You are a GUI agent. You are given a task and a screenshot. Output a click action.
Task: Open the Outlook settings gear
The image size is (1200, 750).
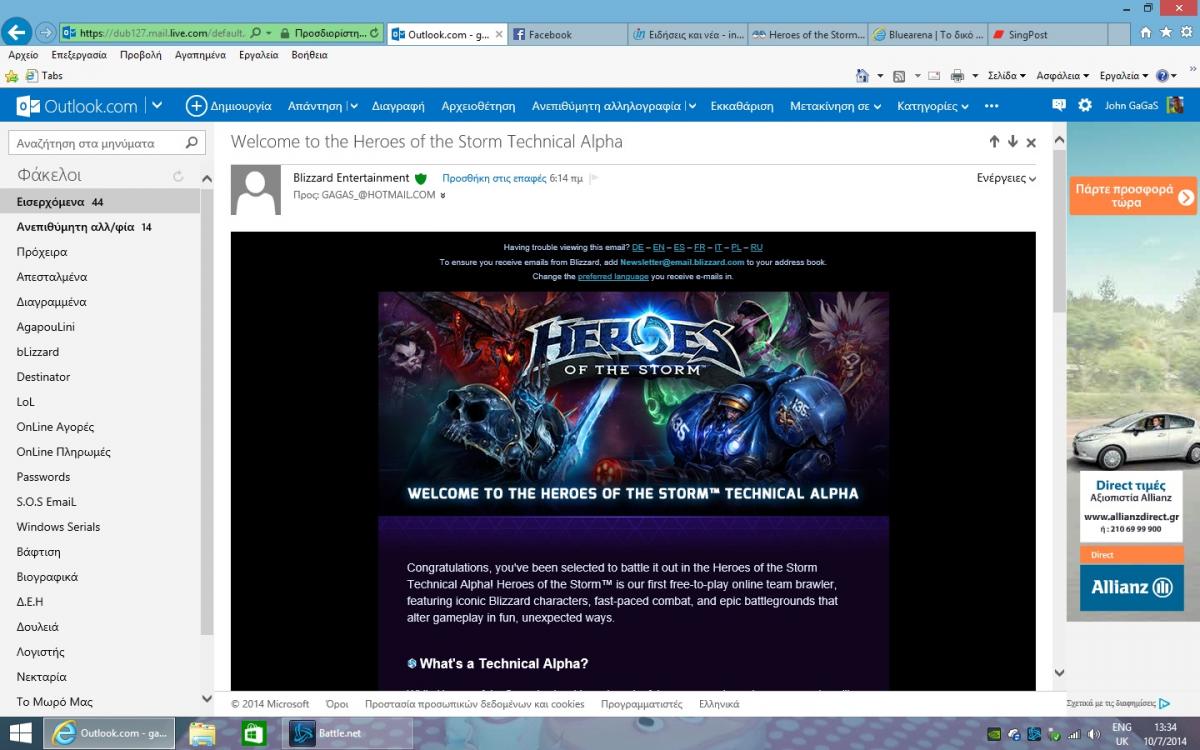coord(1085,105)
